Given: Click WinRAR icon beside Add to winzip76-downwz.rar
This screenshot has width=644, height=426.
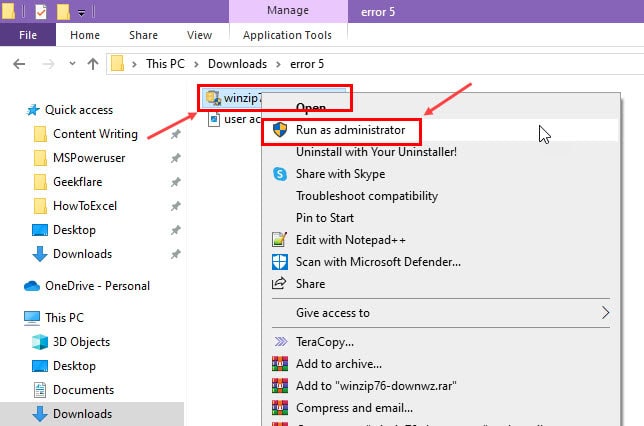Looking at the screenshot, I should (x=280, y=385).
